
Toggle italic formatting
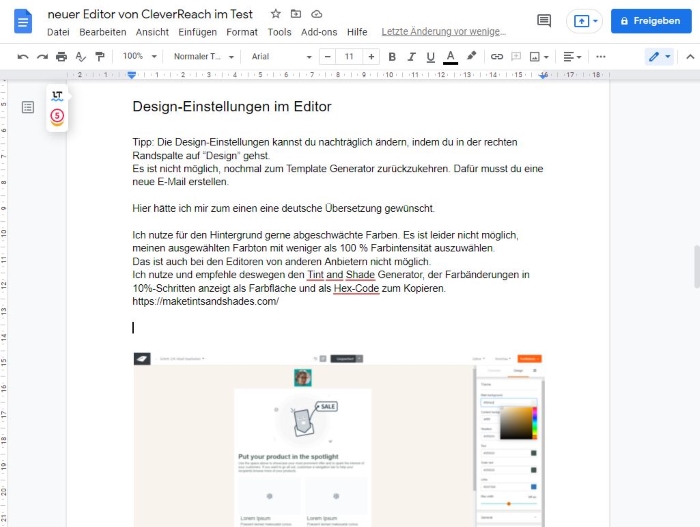(x=411, y=57)
